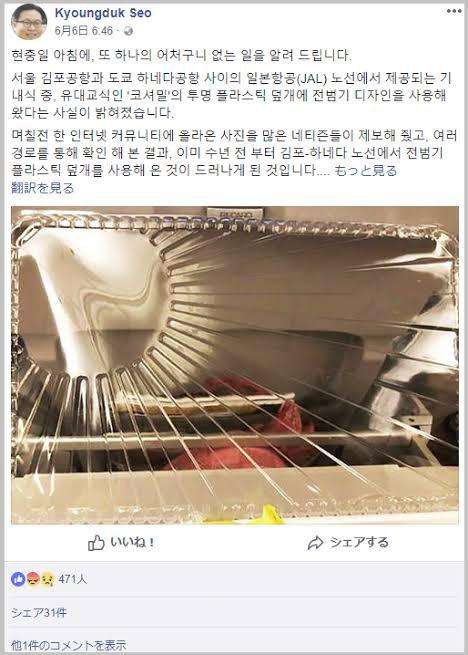The width and height of the screenshot is (468, 655).
Task: Click the post's Korean body text
Action: [x=234, y=113]
